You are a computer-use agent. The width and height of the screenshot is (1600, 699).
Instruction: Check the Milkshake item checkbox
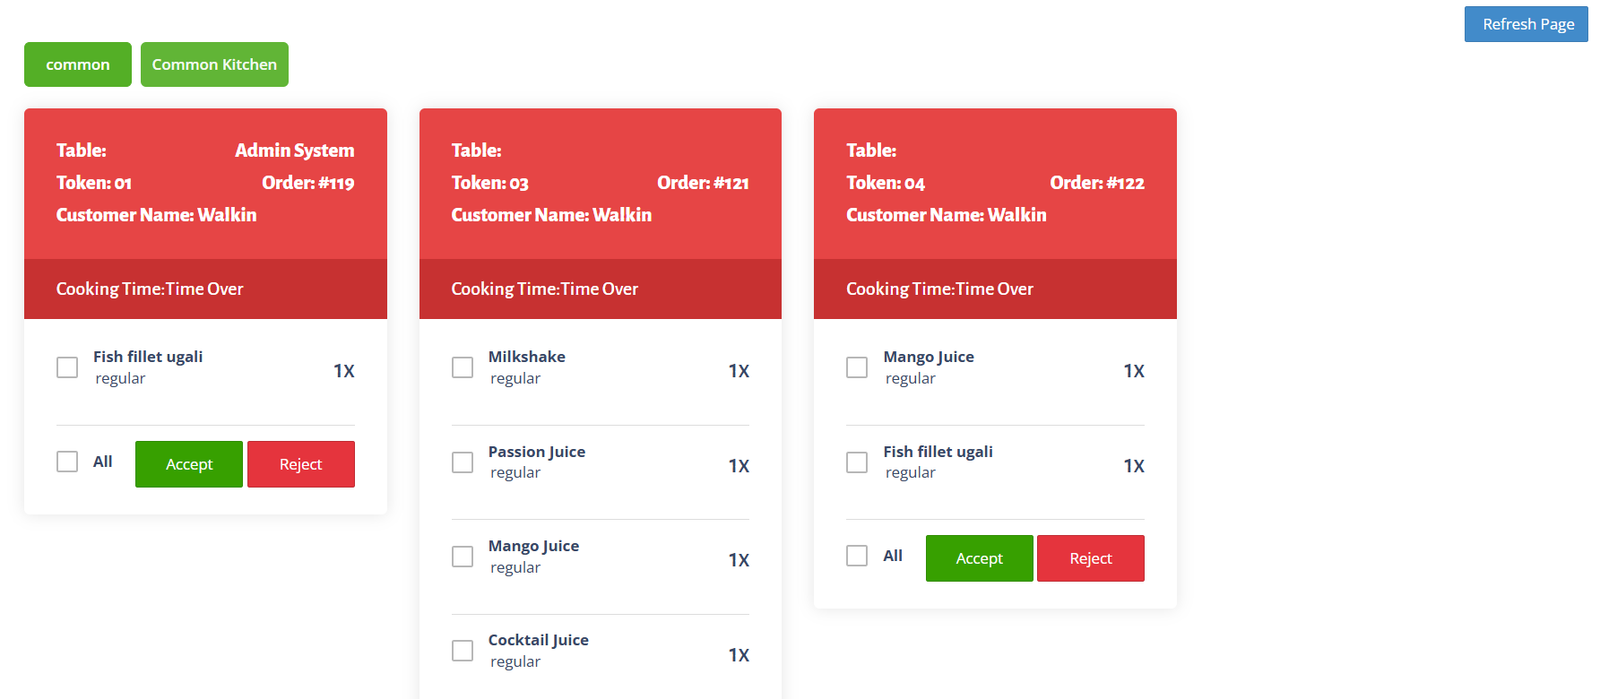(x=462, y=368)
